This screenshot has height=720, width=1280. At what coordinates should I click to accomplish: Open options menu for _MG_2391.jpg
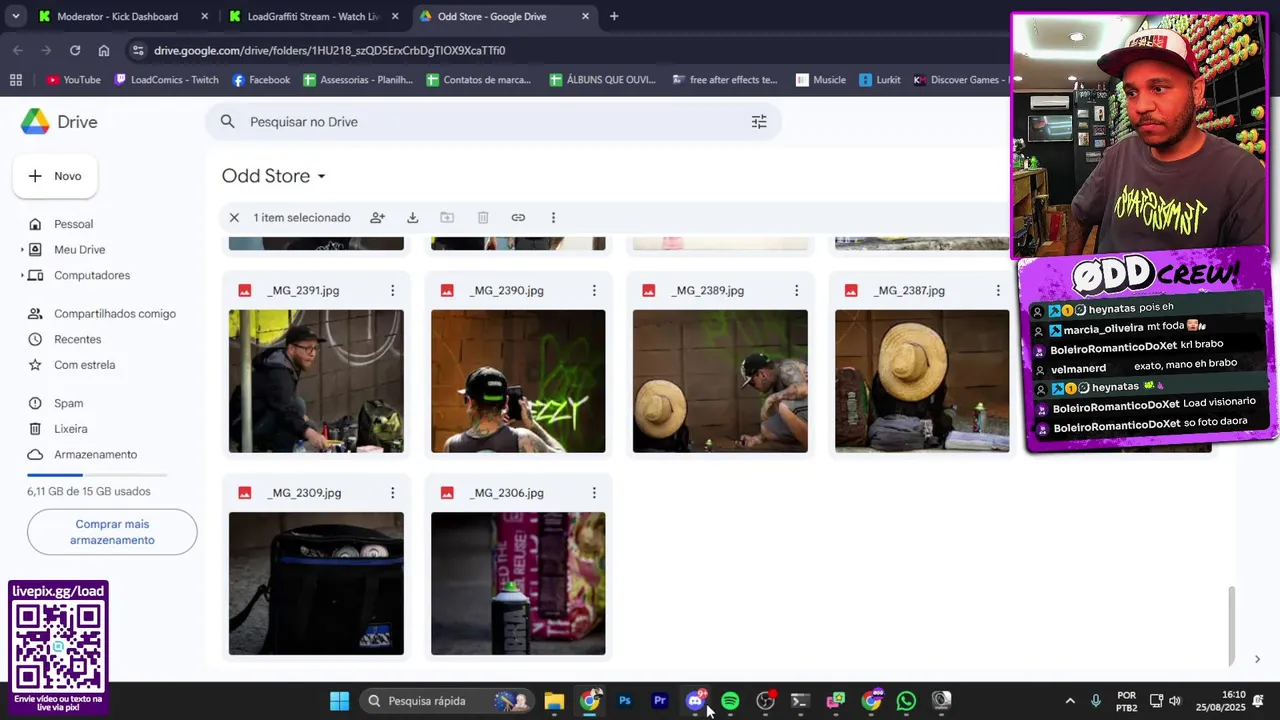[x=392, y=290]
